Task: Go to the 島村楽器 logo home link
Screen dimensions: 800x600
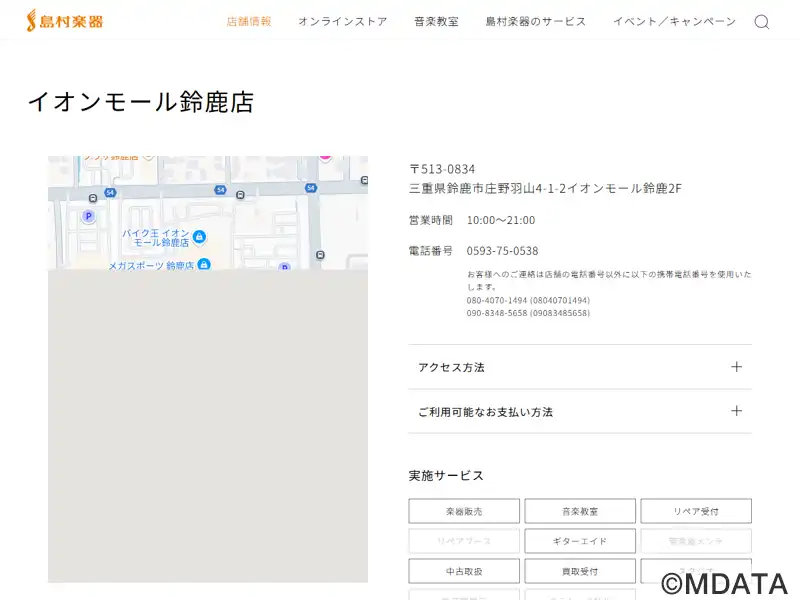Action: pyautogui.click(x=65, y=20)
